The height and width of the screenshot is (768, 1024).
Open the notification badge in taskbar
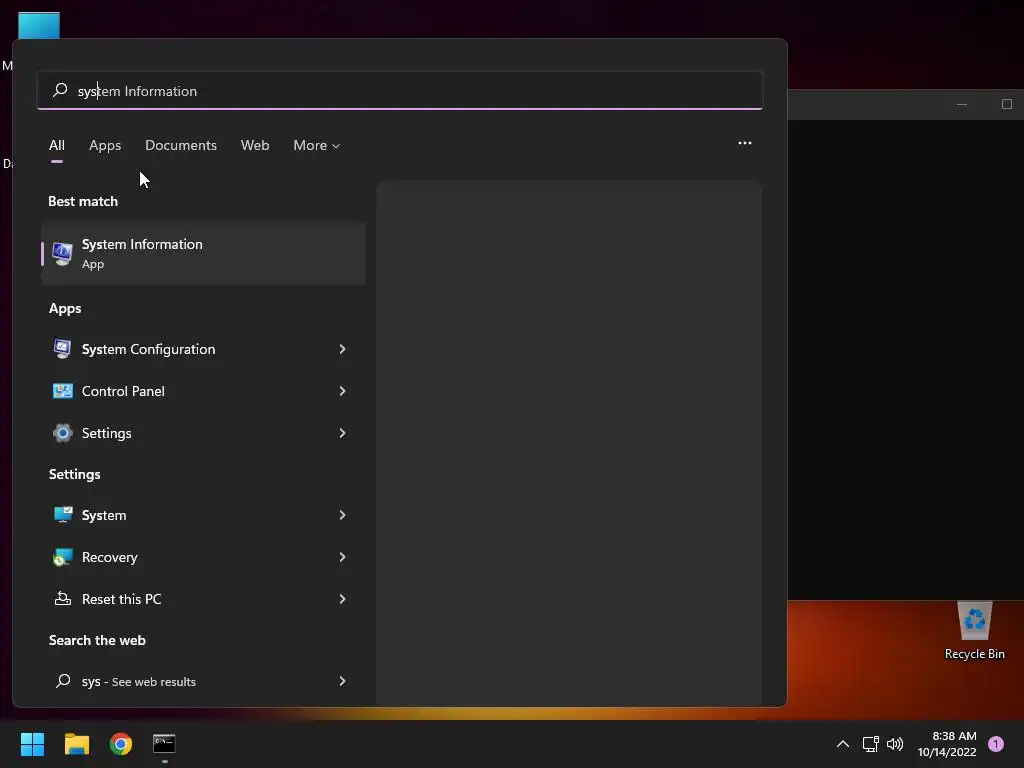996,744
